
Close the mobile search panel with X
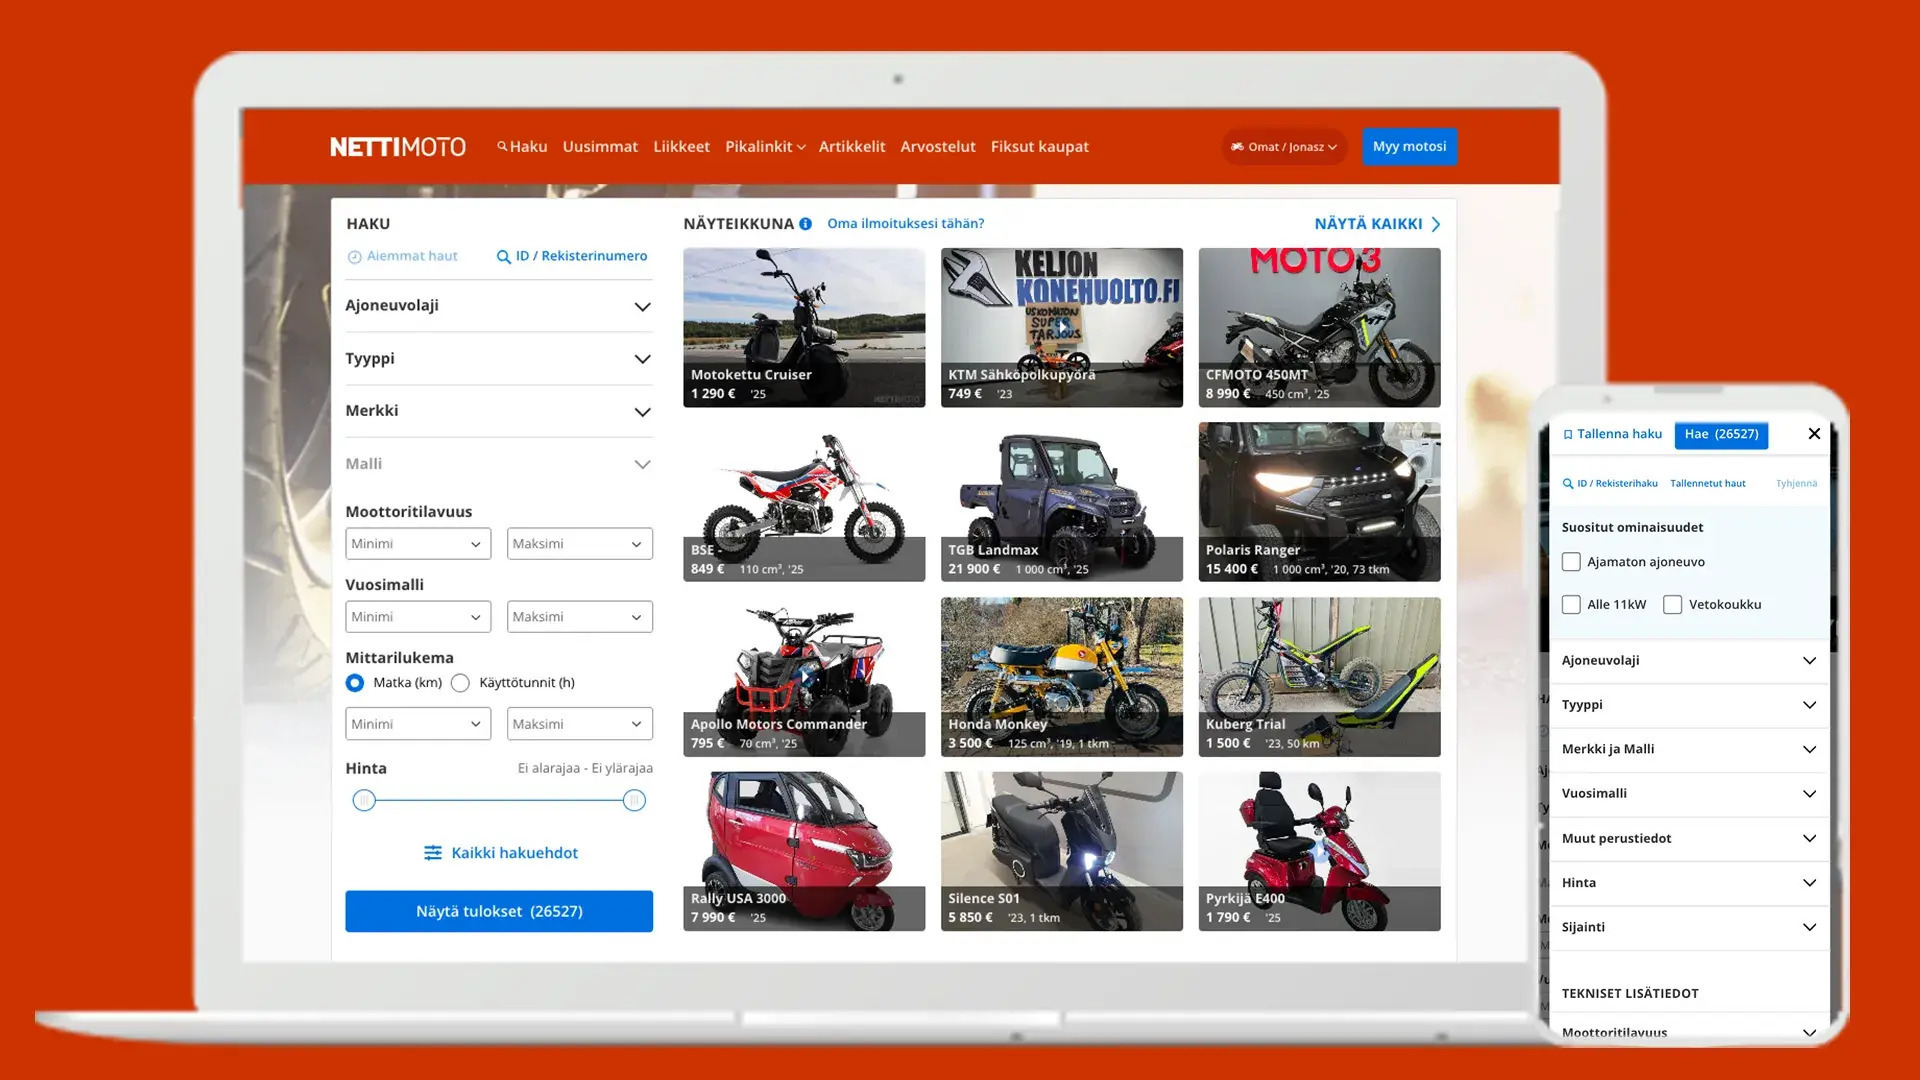(x=1814, y=434)
